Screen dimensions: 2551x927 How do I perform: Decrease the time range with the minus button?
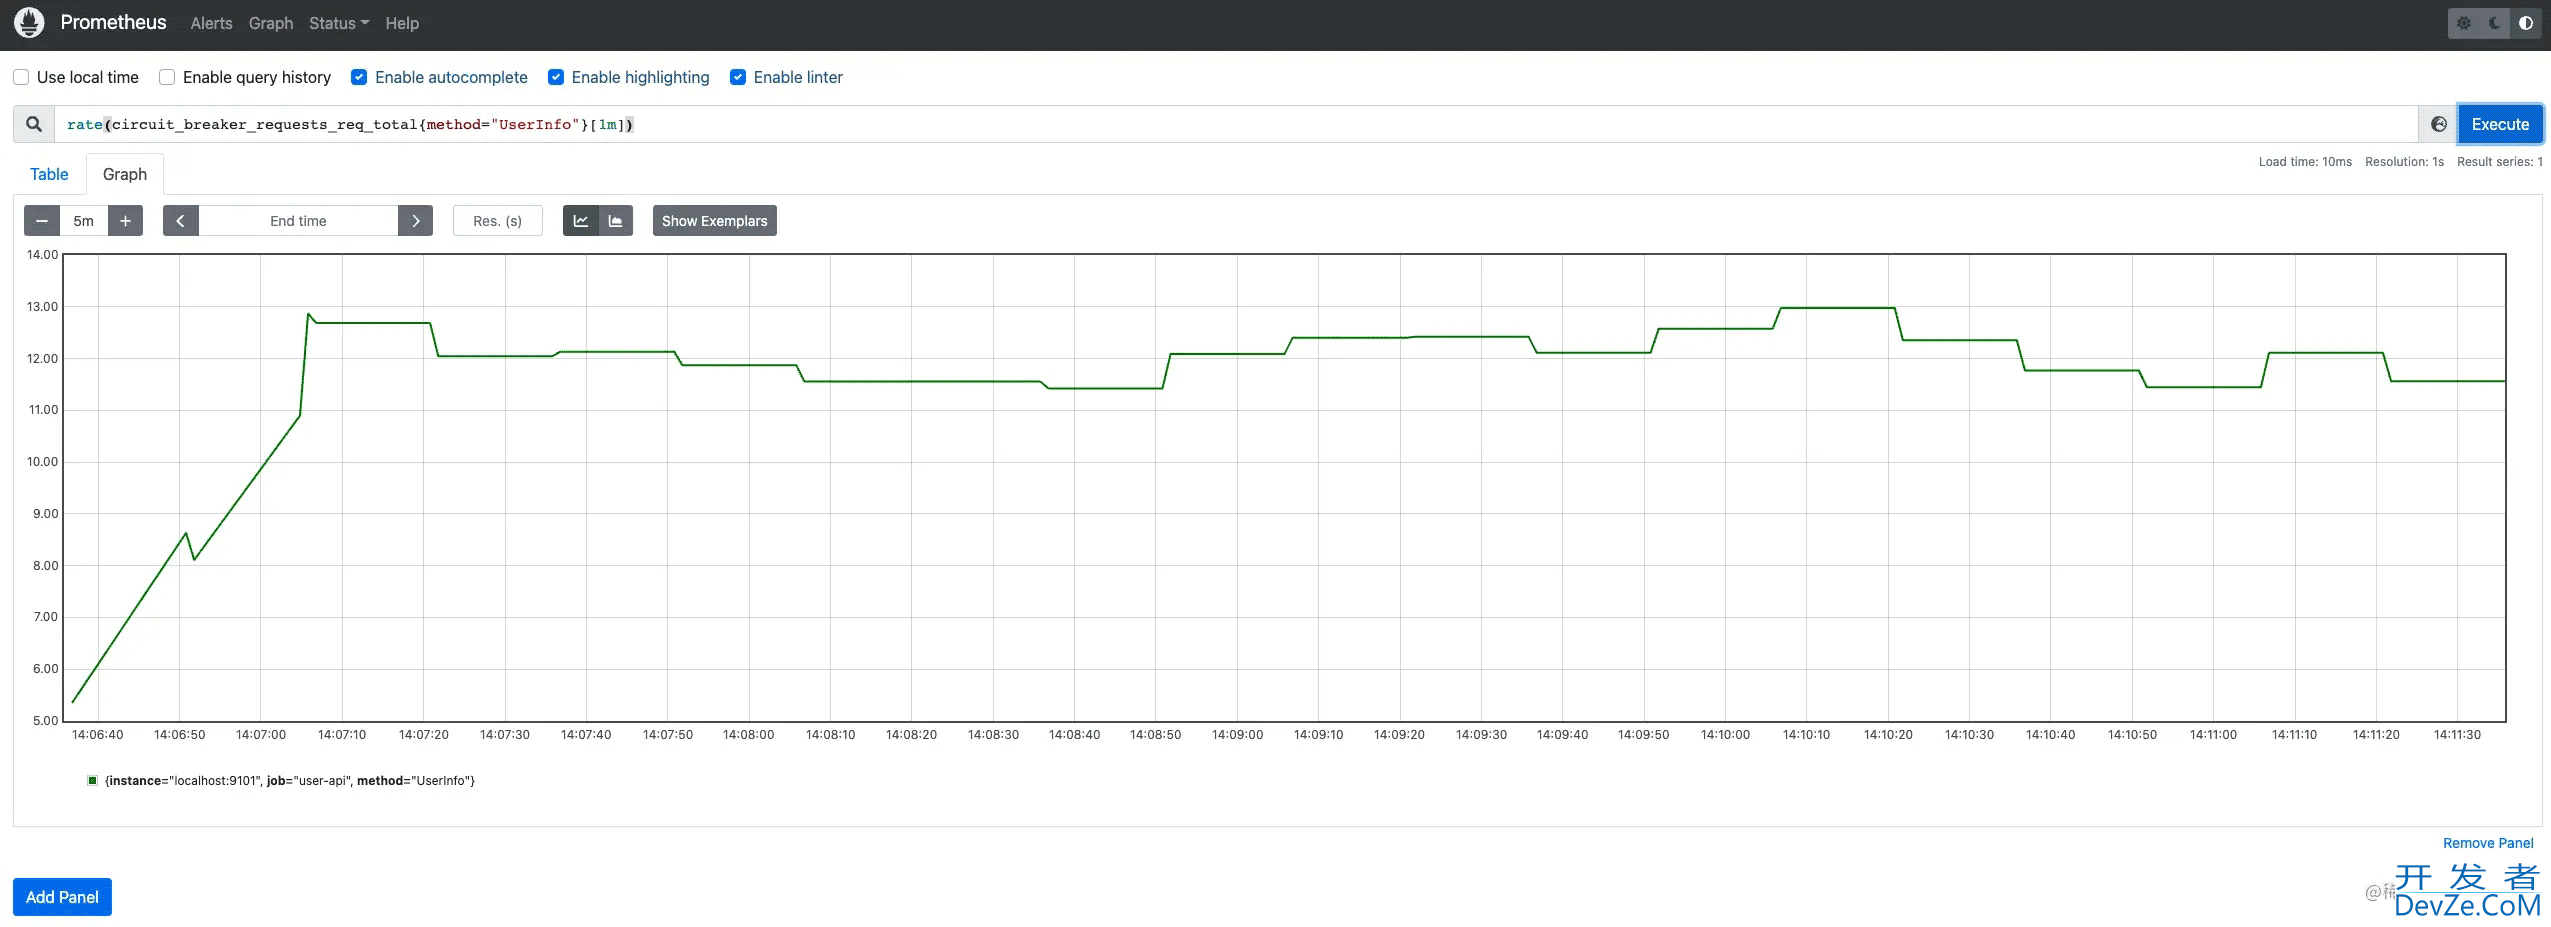pos(42,221)
